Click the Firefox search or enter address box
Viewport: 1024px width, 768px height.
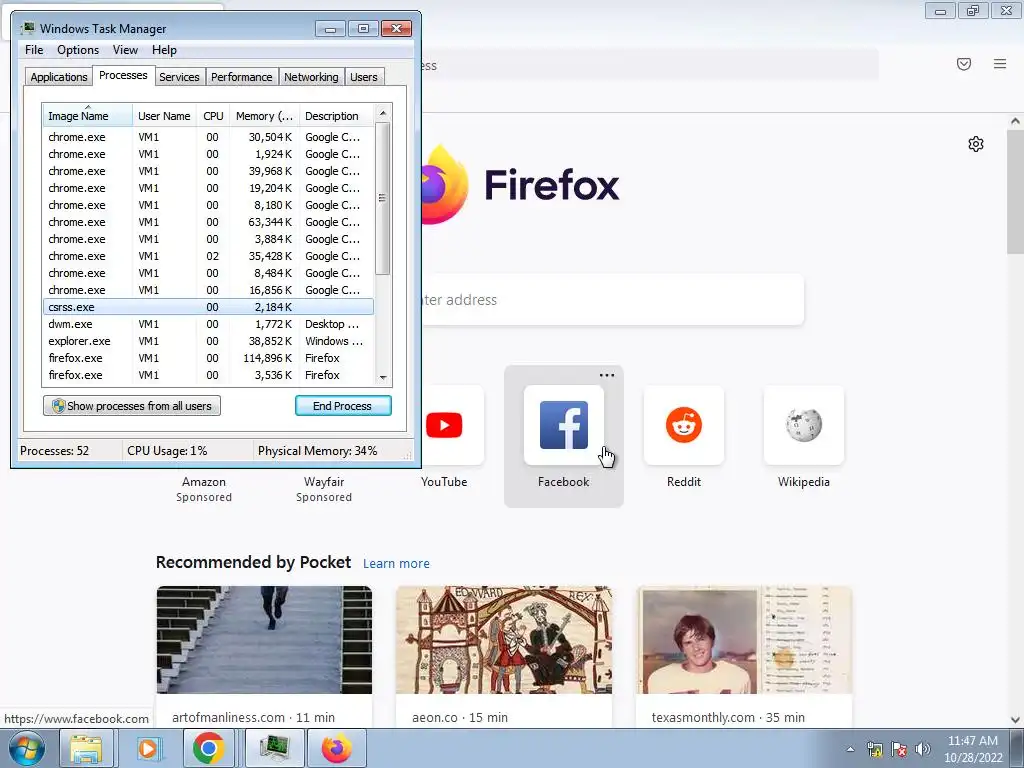(x=613, y=300)
